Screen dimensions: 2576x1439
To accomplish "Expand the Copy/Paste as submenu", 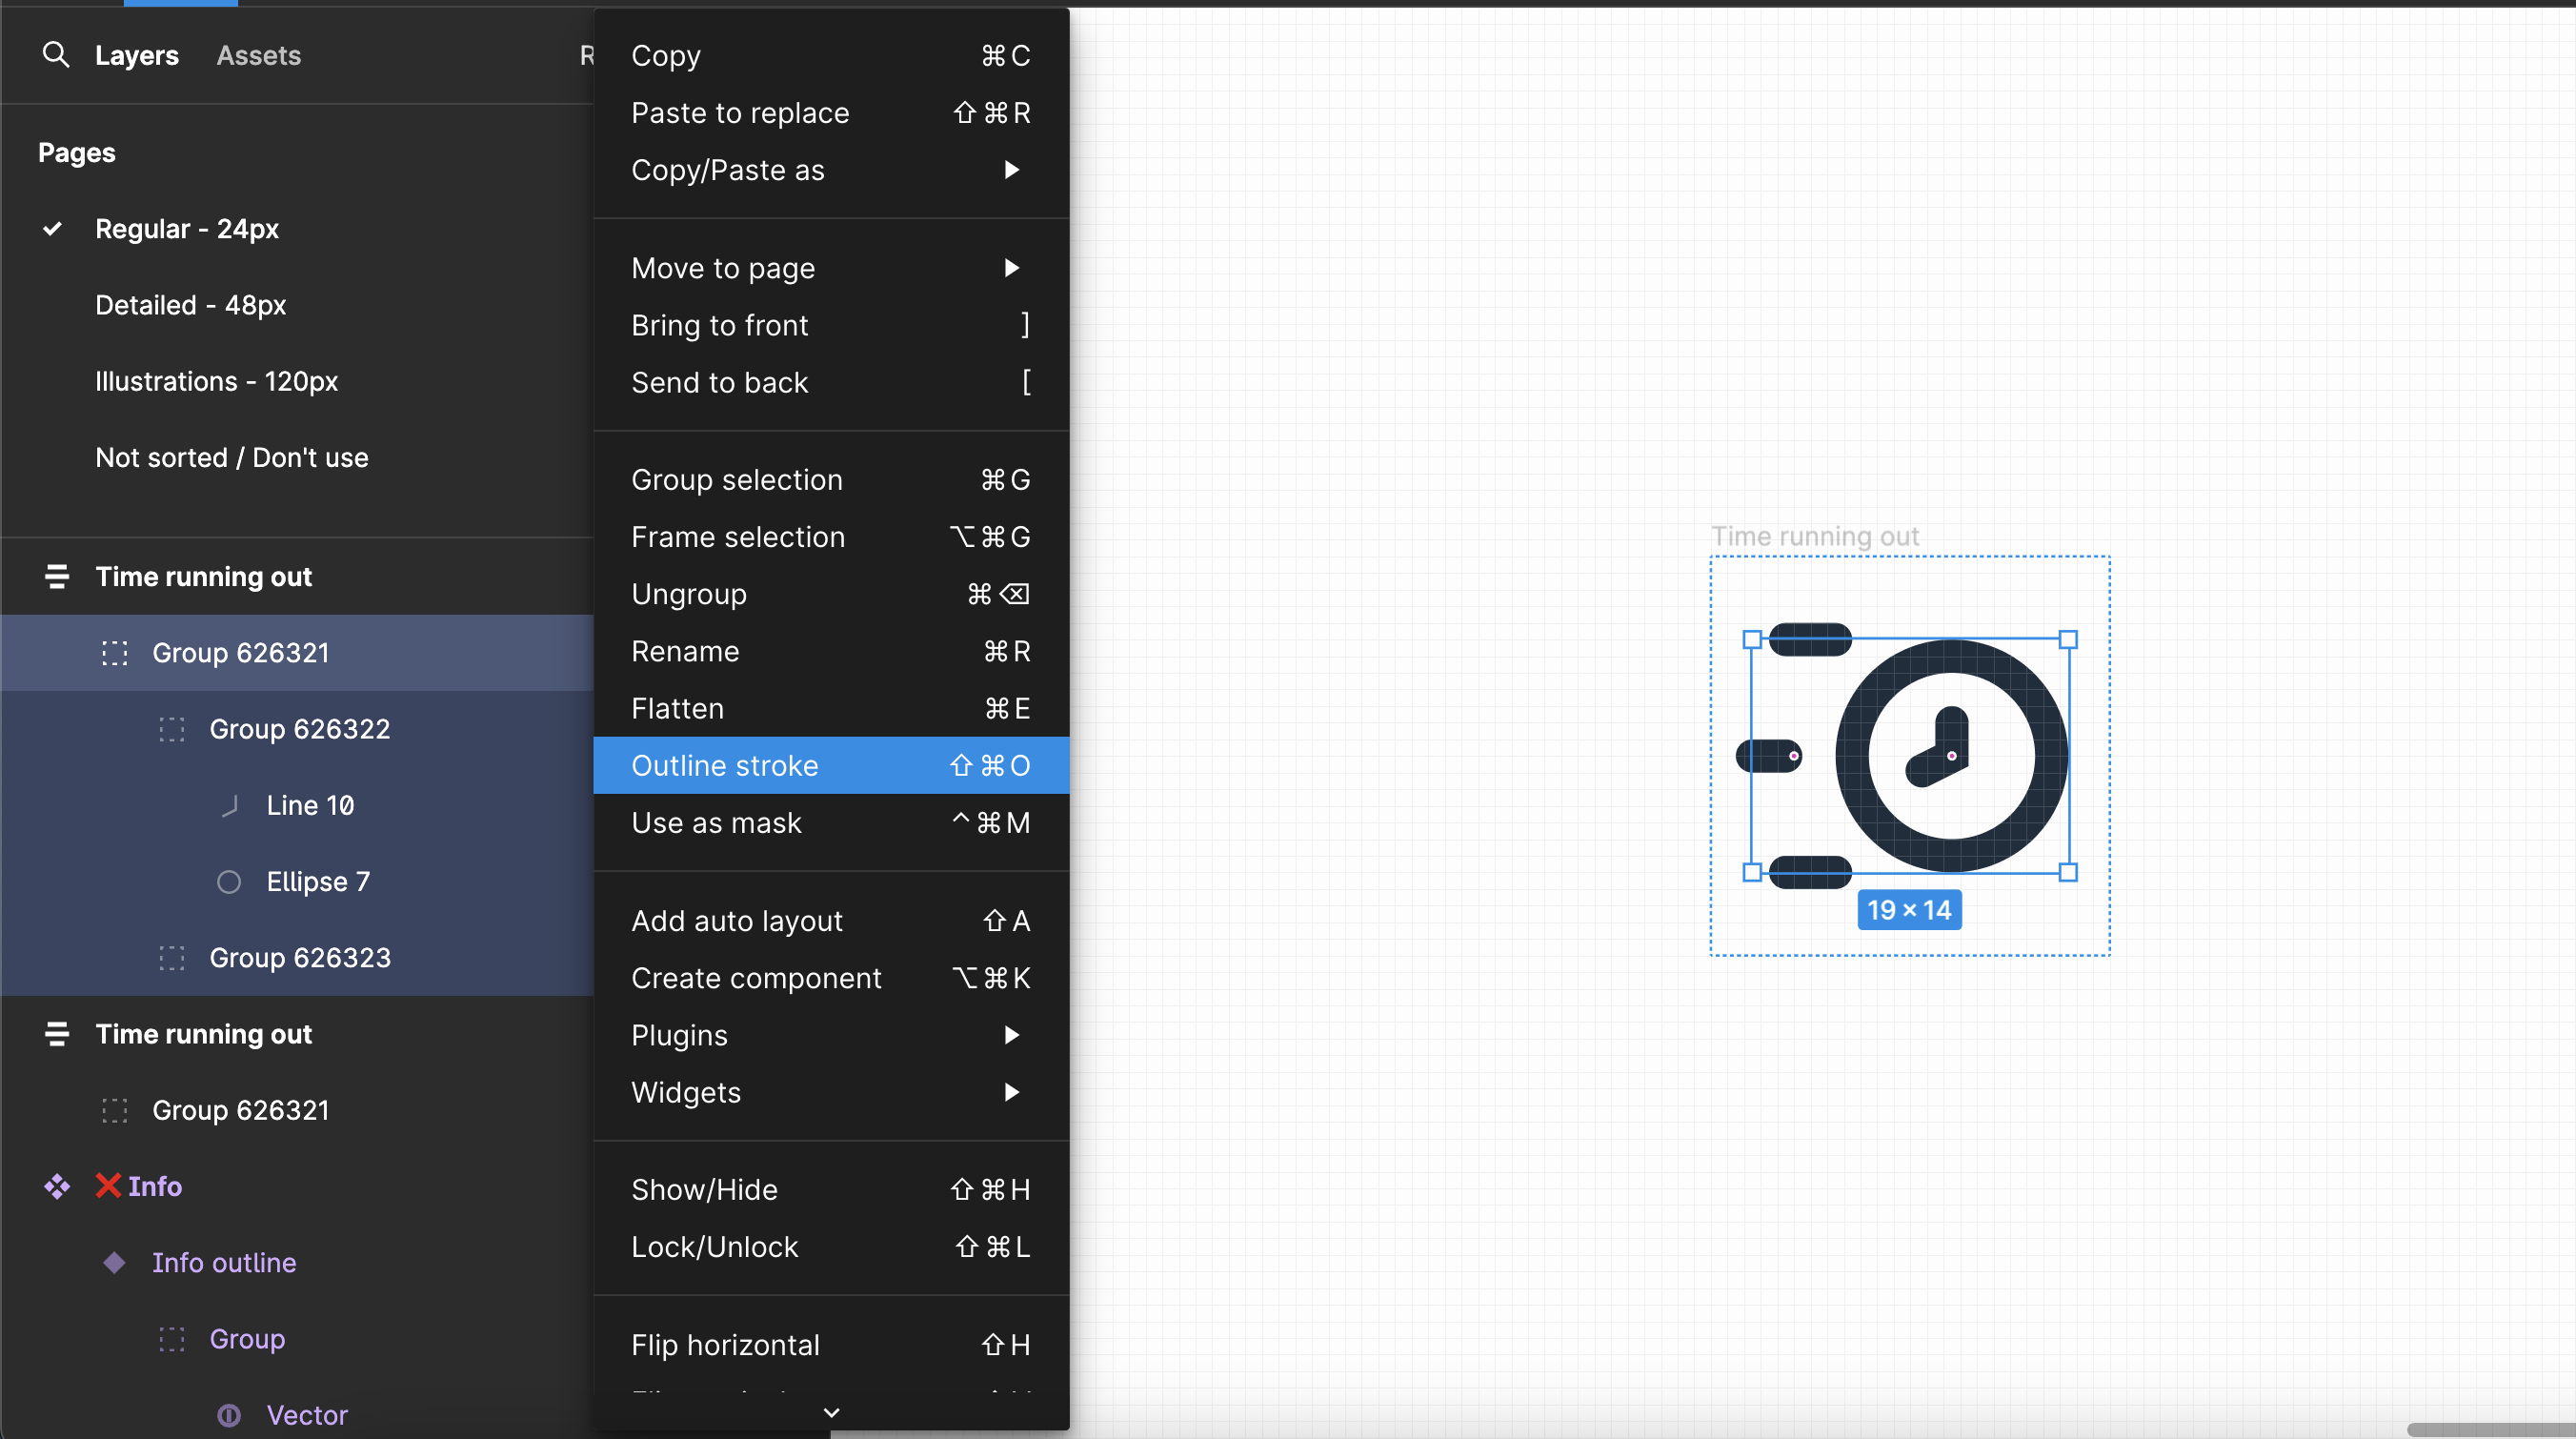I will click(727, 170).
